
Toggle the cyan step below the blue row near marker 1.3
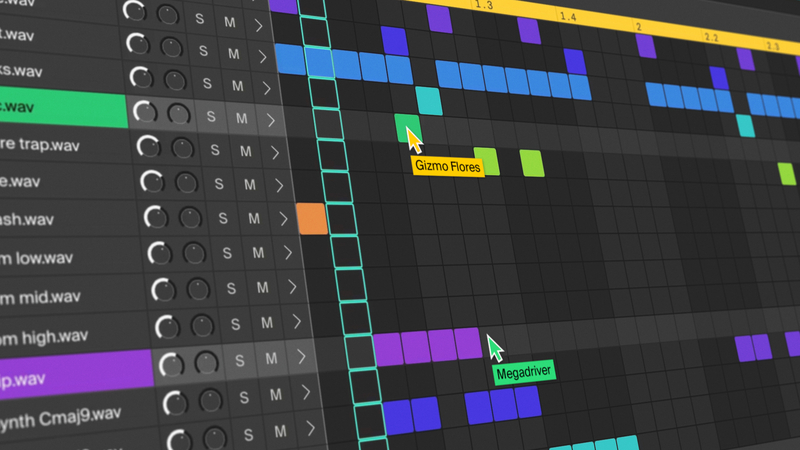tap(429, 101)
